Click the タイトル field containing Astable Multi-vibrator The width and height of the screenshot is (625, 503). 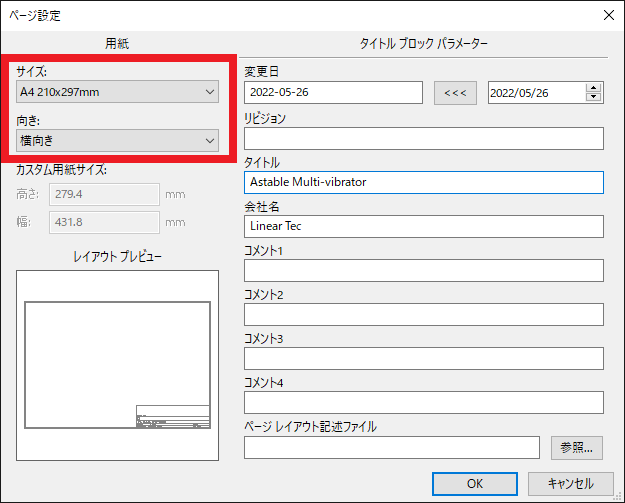[x=424, y=182]
